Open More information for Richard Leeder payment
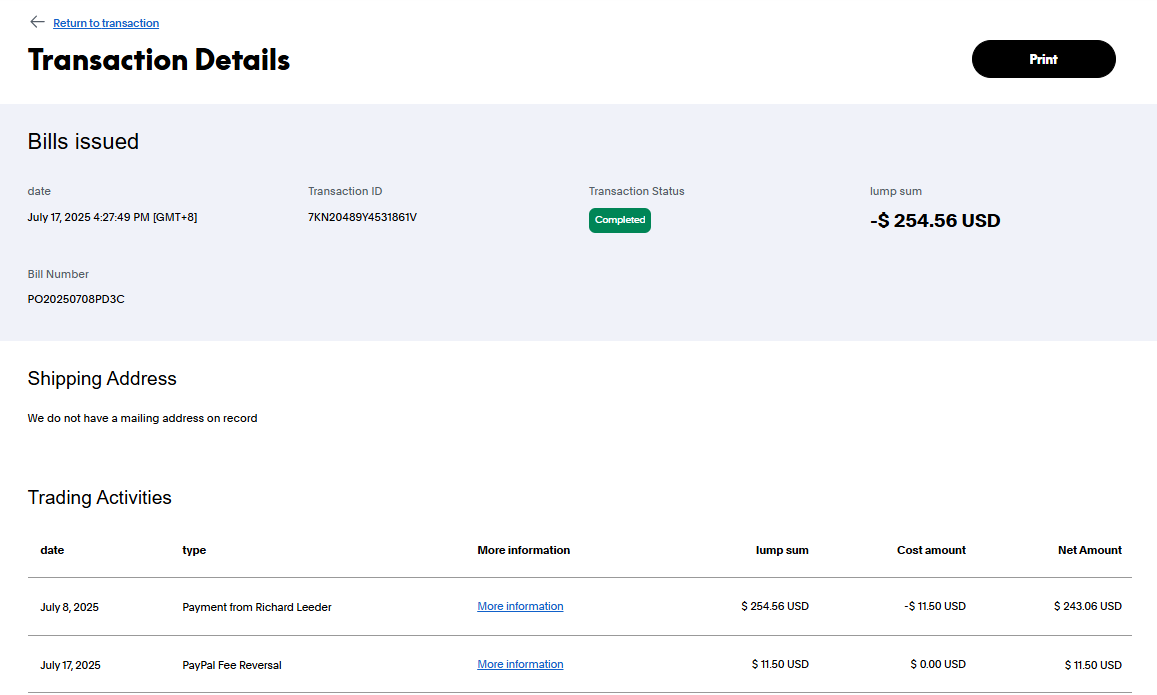This screenshot has height=695, width=1157. click(520, 606)
